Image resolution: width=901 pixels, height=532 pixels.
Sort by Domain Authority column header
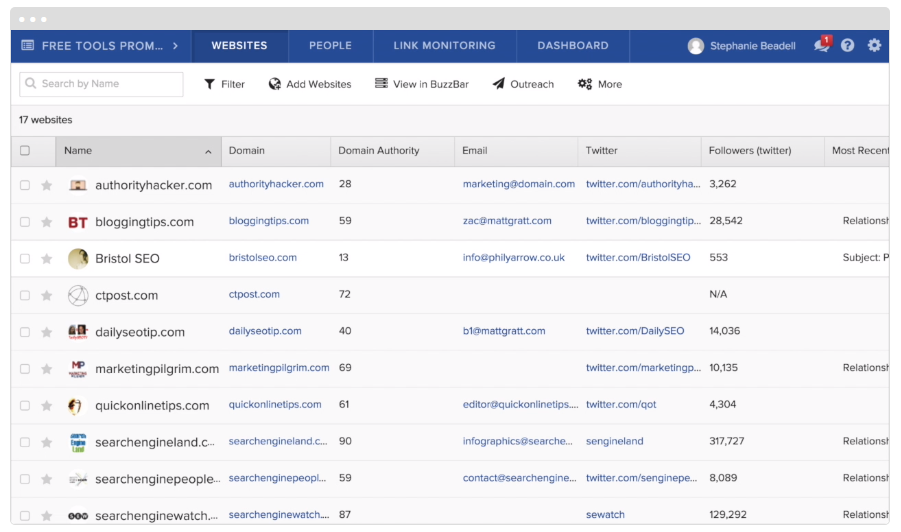point(392,151)
